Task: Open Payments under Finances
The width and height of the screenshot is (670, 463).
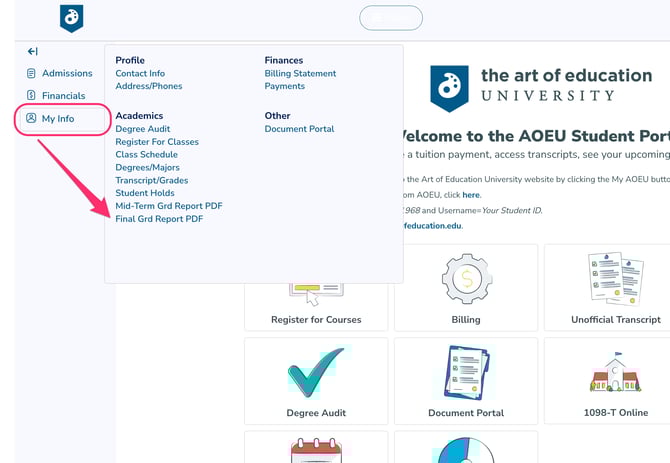Action: (x=285, y=86)
